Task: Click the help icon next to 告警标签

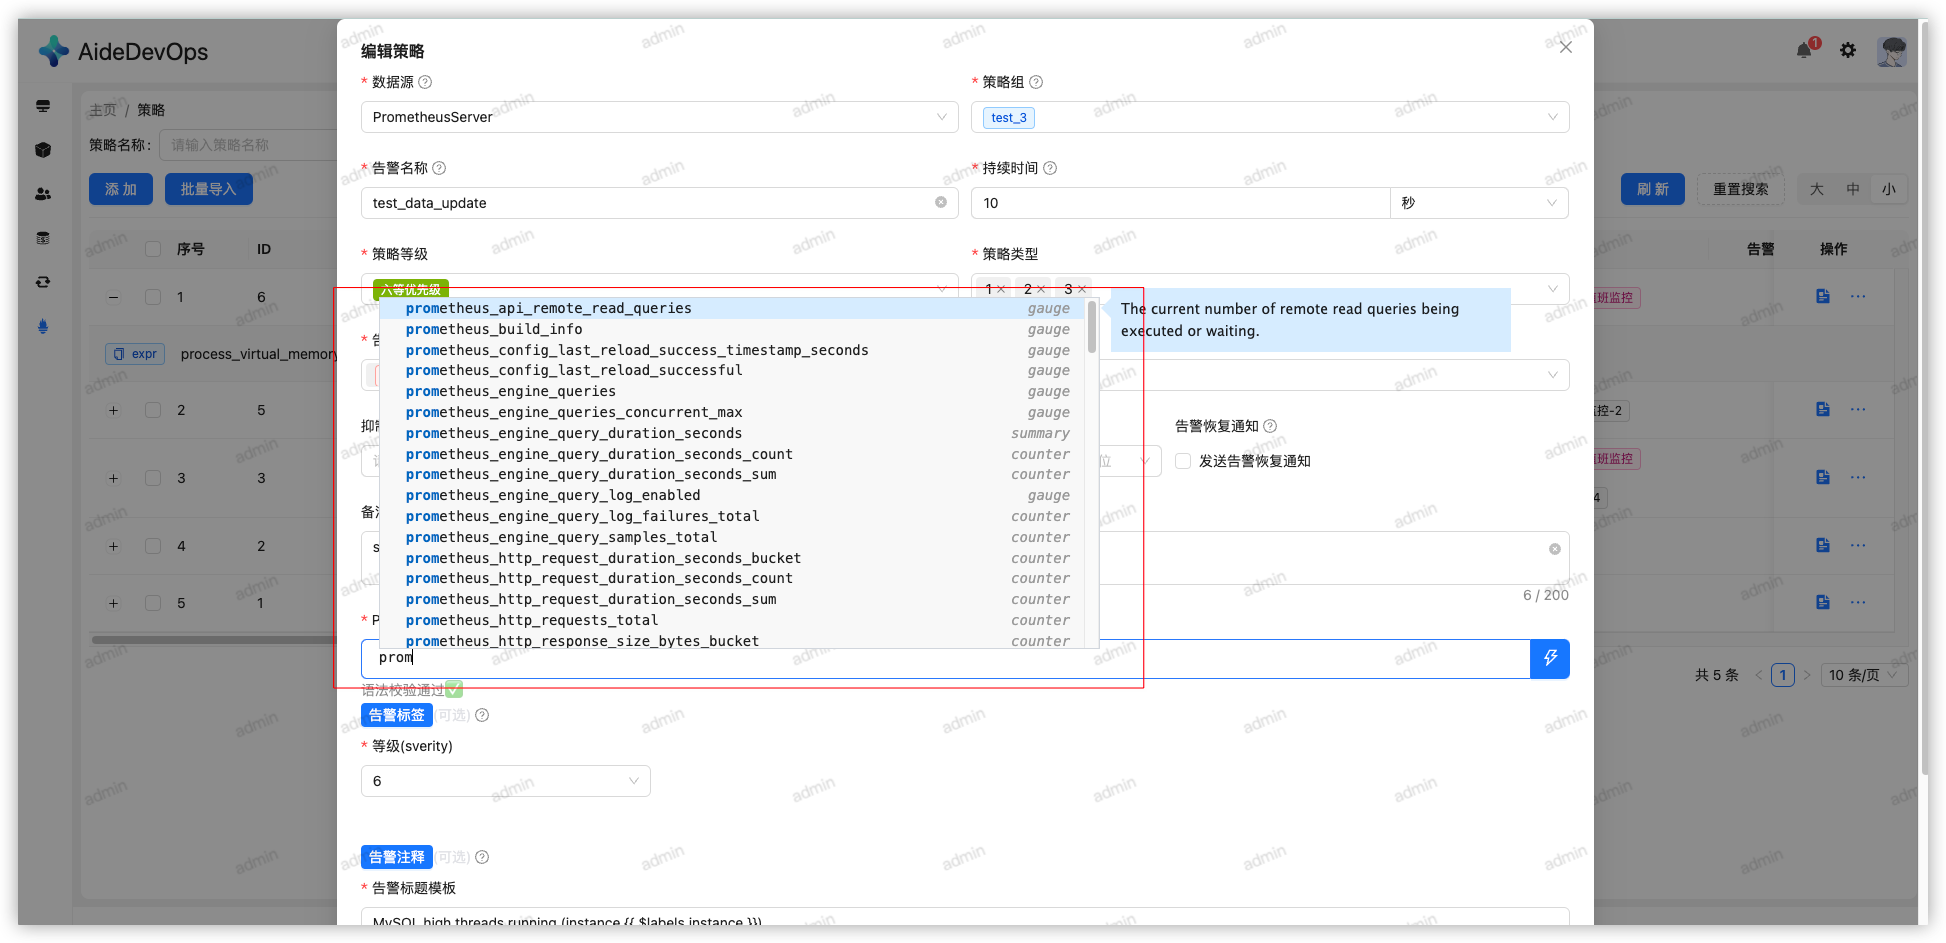Action: pos(482,715)
